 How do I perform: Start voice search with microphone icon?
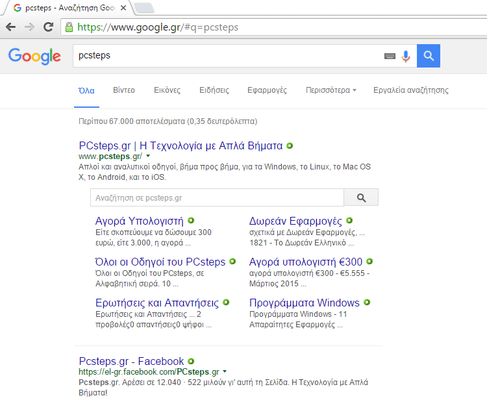pyautogui.click(x=406, y=56)
